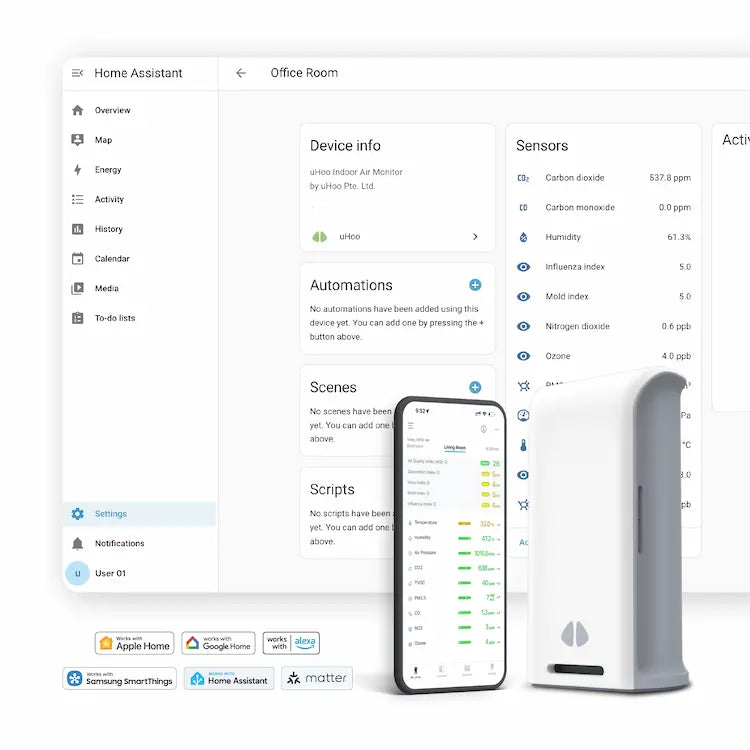Click the 4.0 ppb ozone value

pyautogui.click(x=676, y=356)
